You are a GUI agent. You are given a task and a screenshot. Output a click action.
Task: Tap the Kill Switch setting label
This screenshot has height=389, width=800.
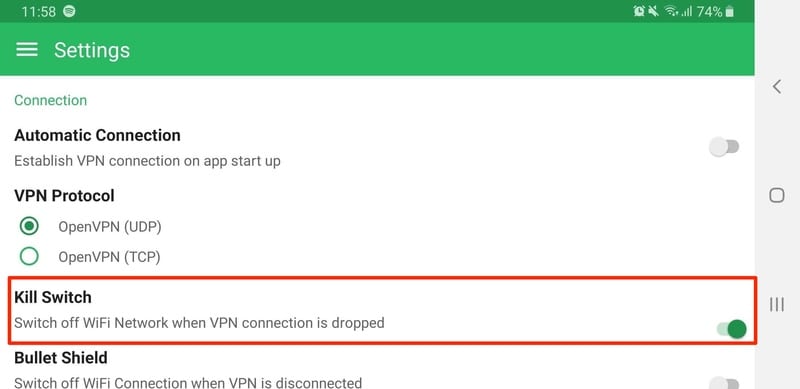pos(53,297)
